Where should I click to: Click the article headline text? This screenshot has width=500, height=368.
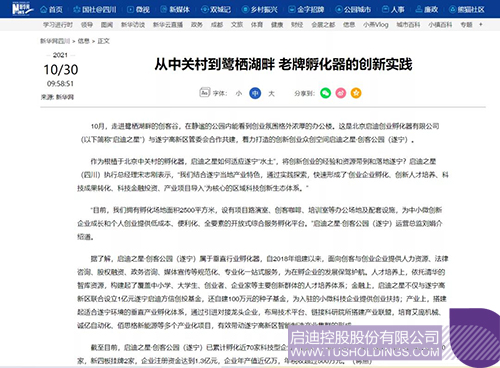[x=283, y=64]
